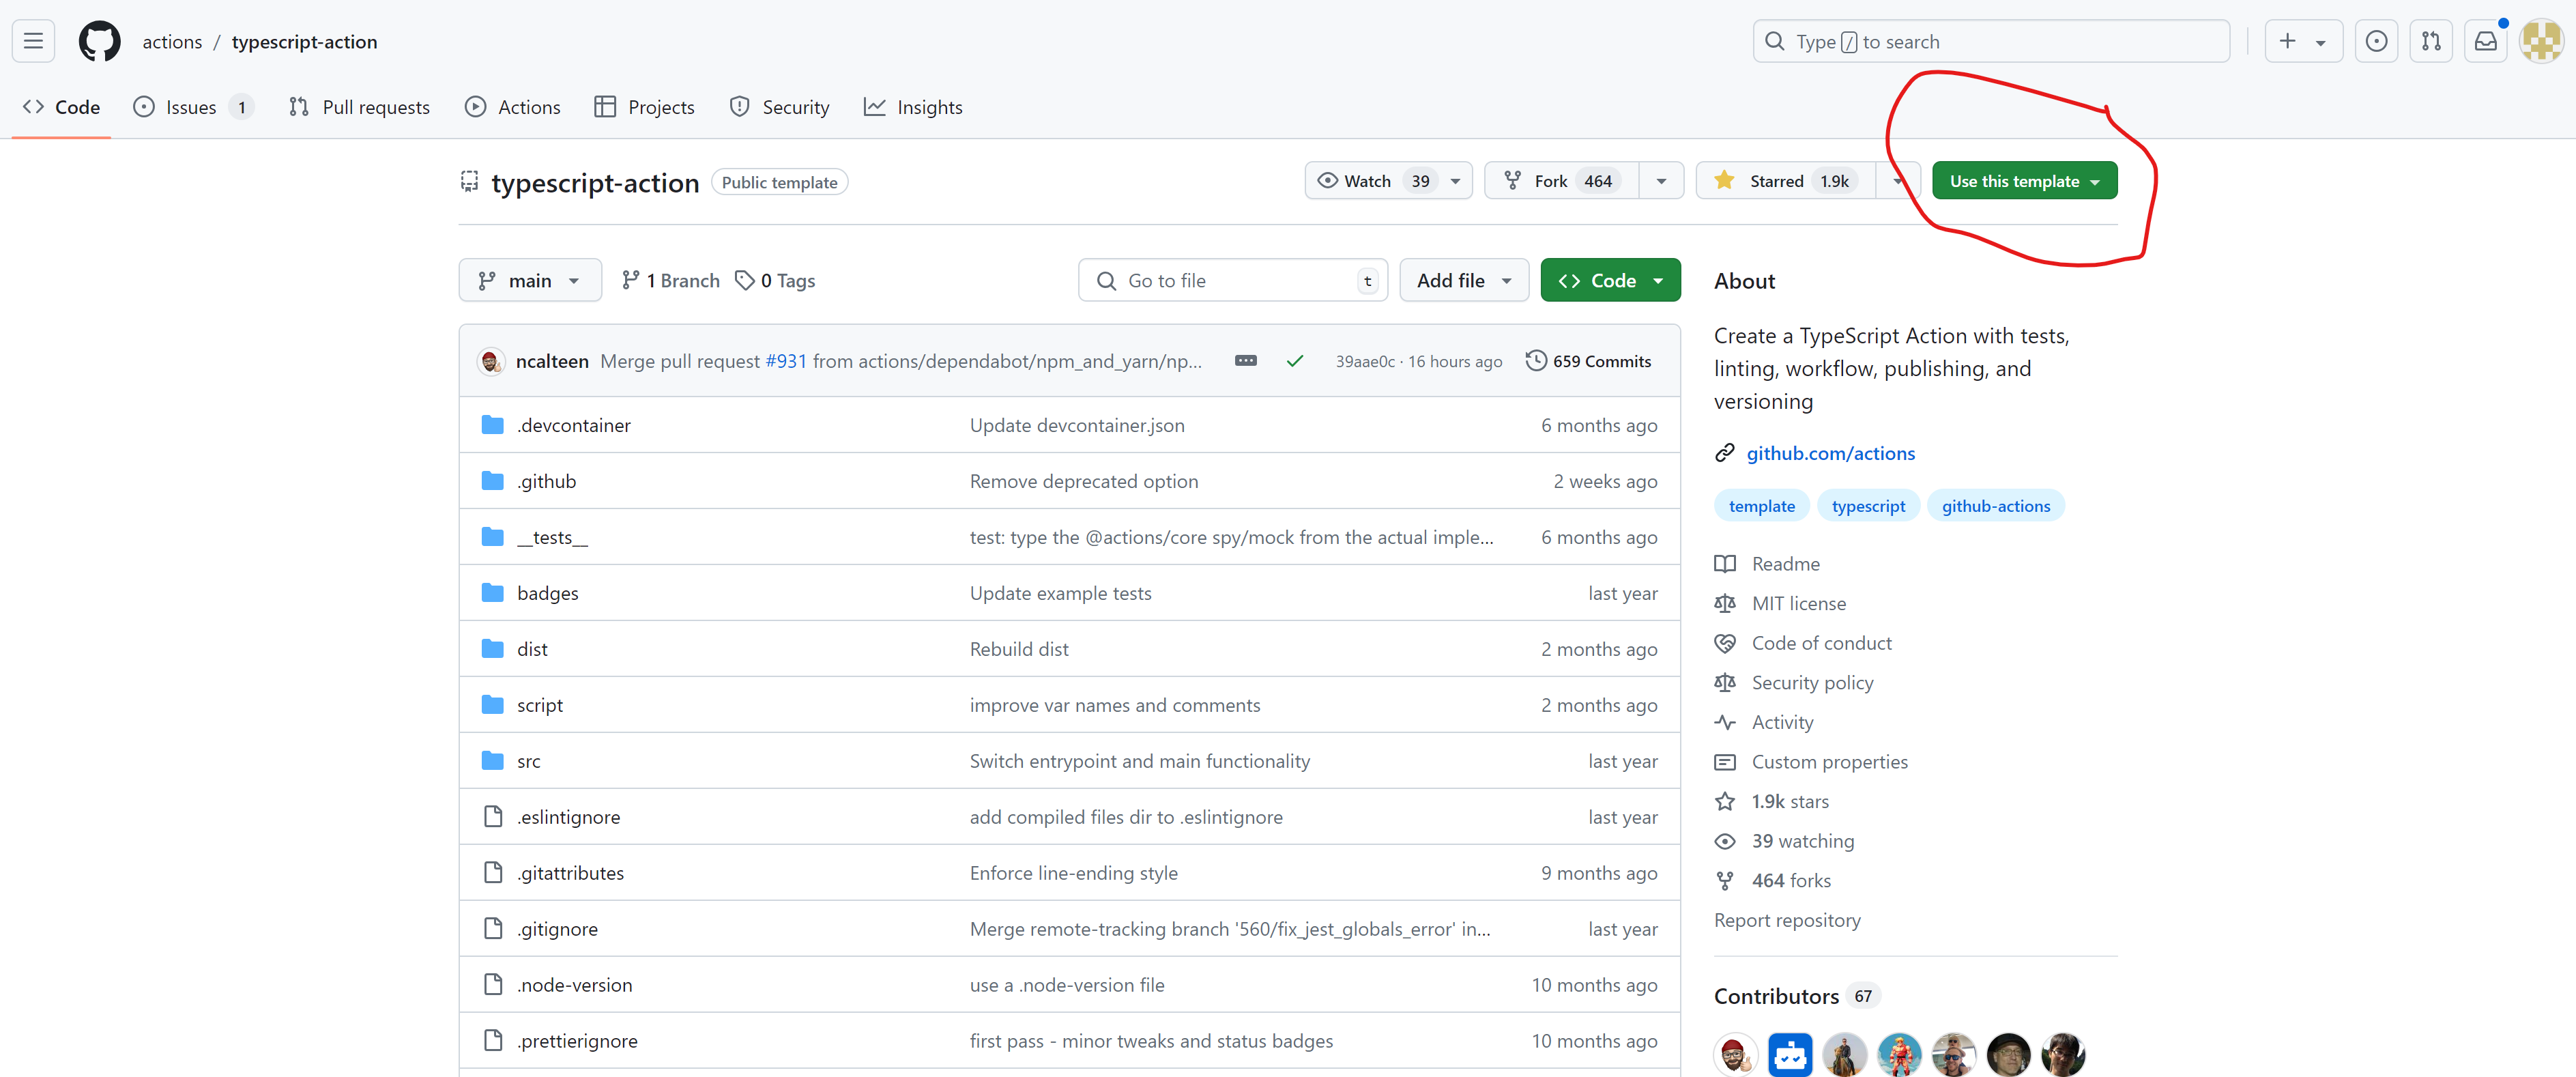Open the src folder
Screen dimensions: 2576x1077
528,761
